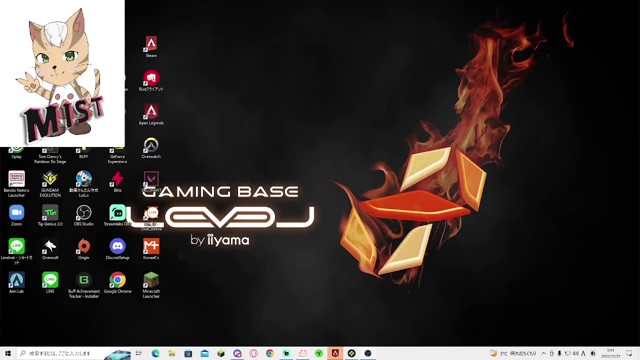
Task: Open OBS Studio from the desktop
Action: [x=84, y=216]
